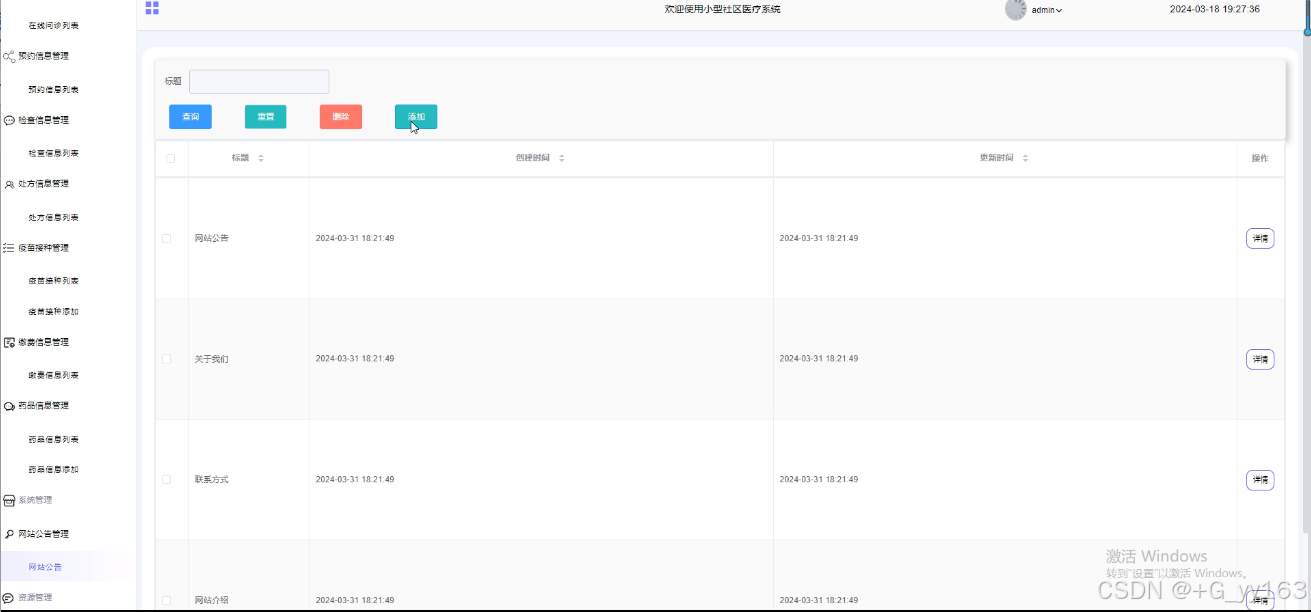Screen dimensions: 1311x612
Task: Sort table by 更新时间 column arrows
Action: point(1025,158)
